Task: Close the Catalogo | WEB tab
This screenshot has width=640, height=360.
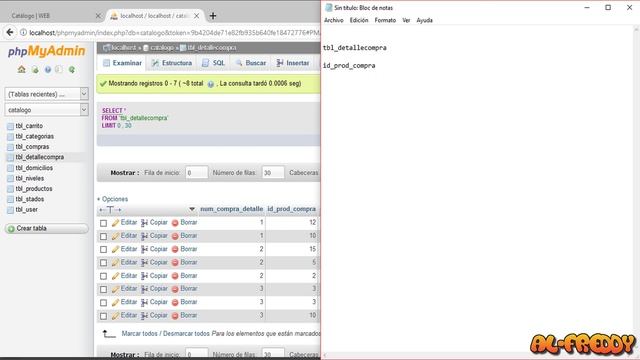Action: pyautogui.click(x=98, y=16)
